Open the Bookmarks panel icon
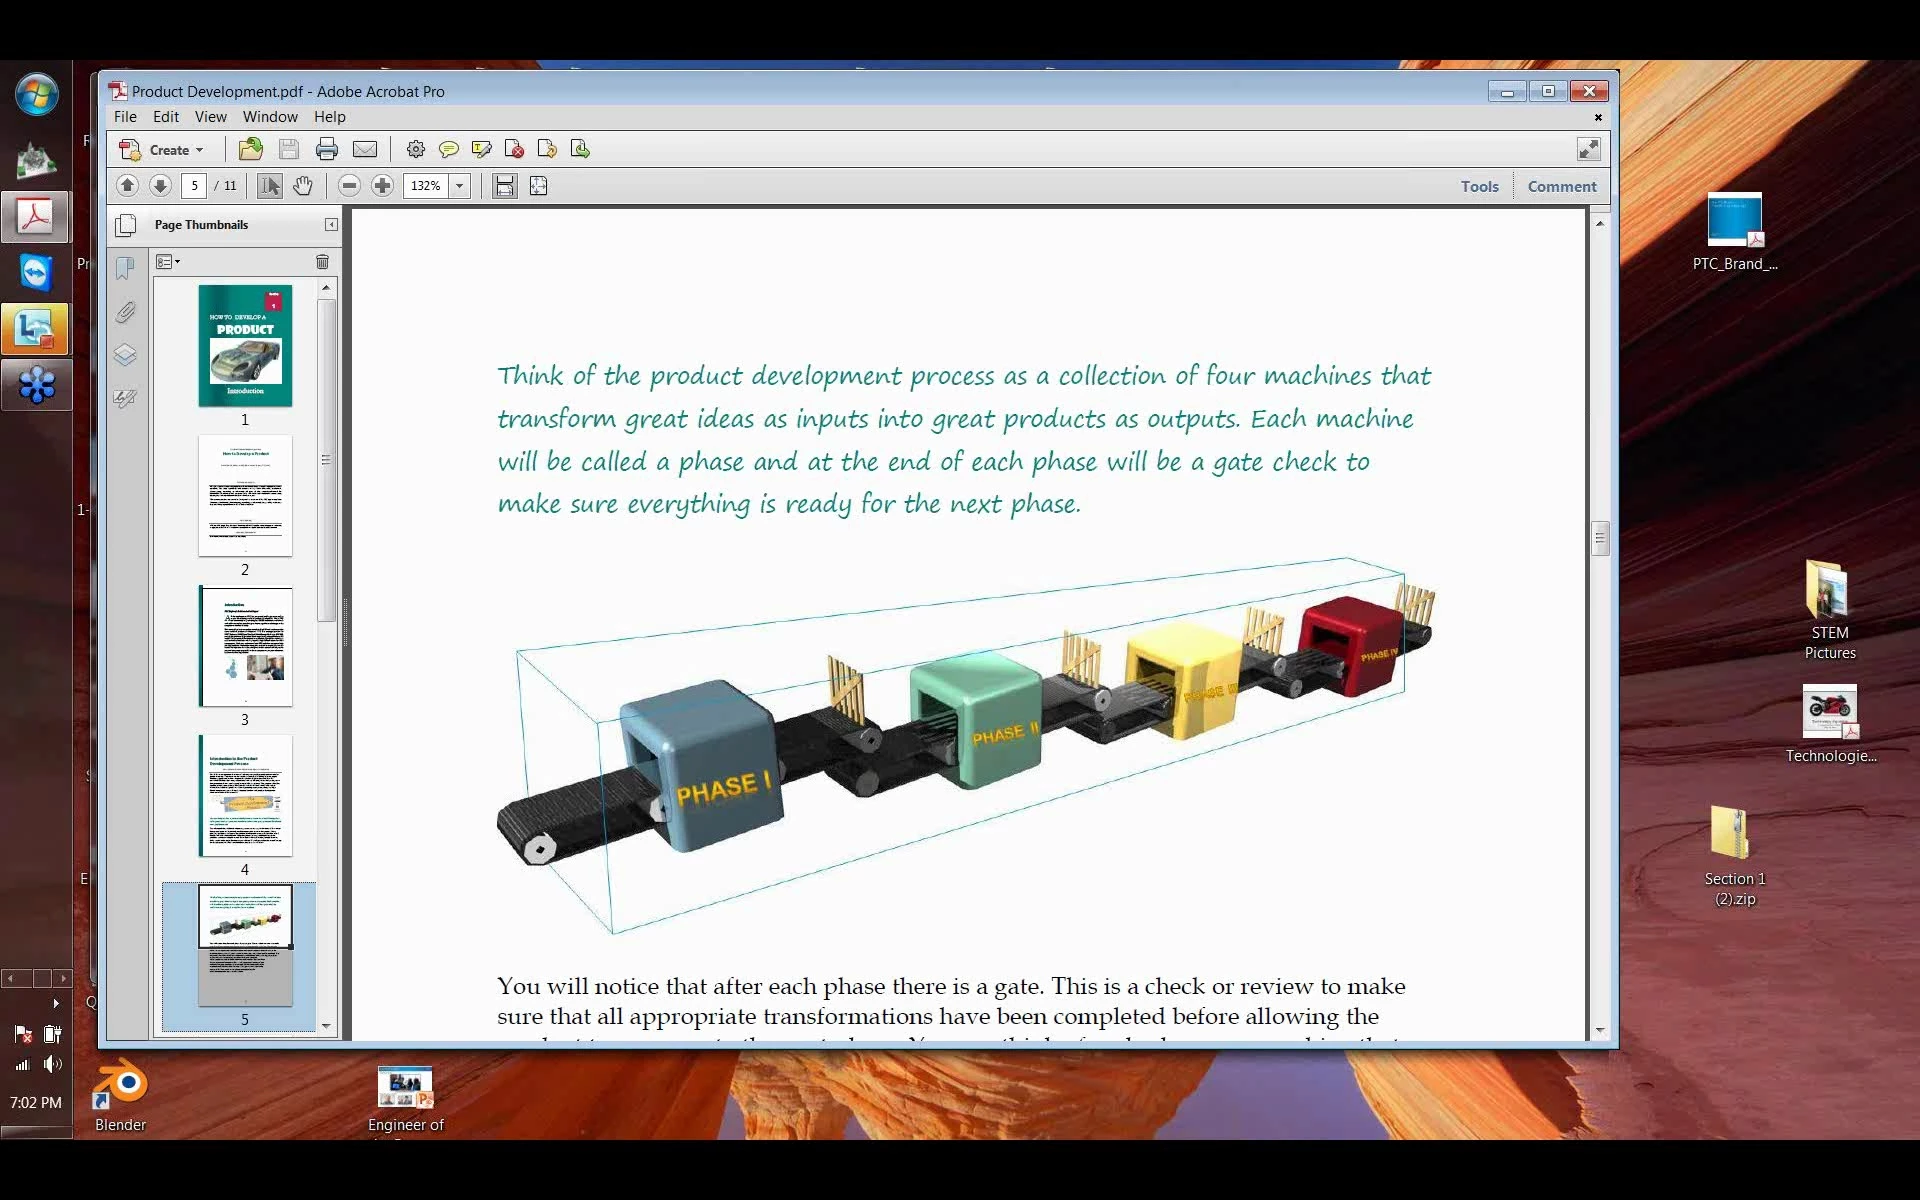This screenshot has width=1920, height=1200. click(125, 268)
